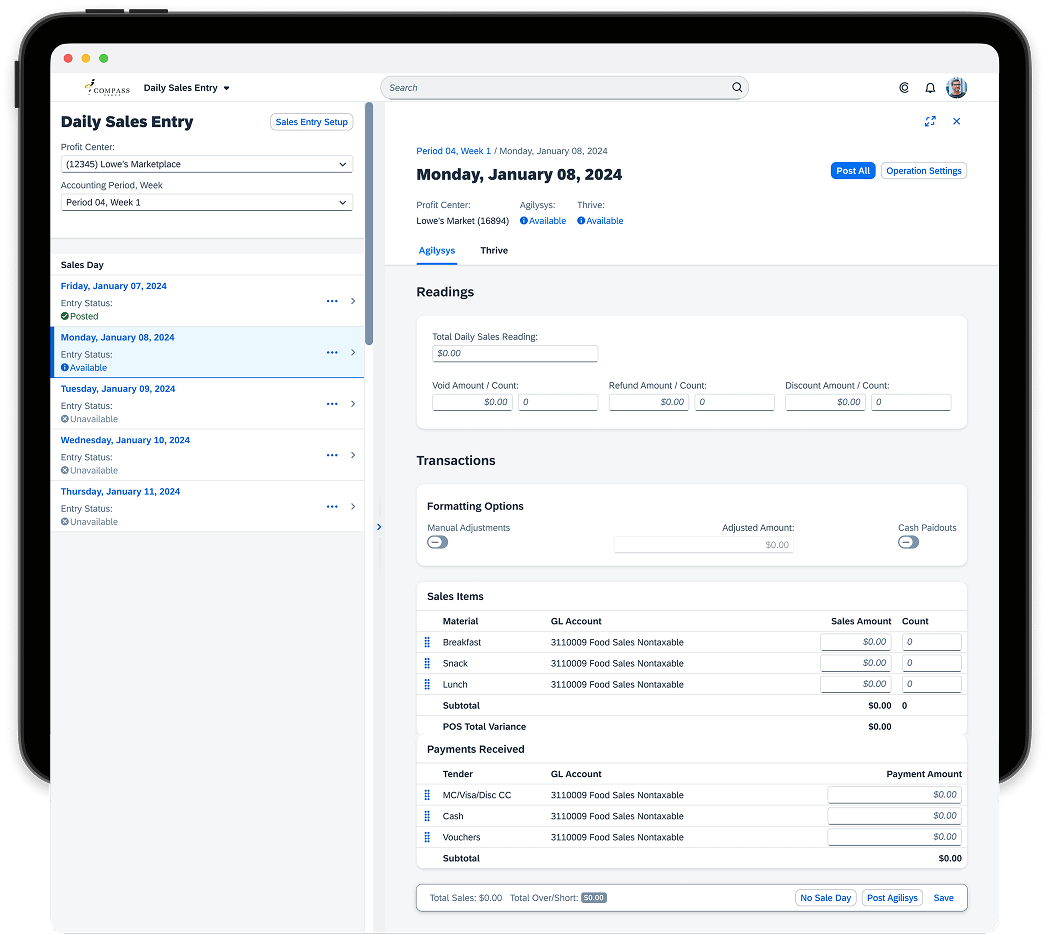
Task: Open the Profit Center dropdown
Action: tap(207, 164)
